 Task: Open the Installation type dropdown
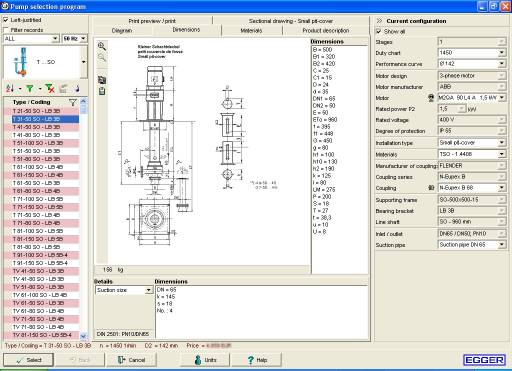[502, 143]
